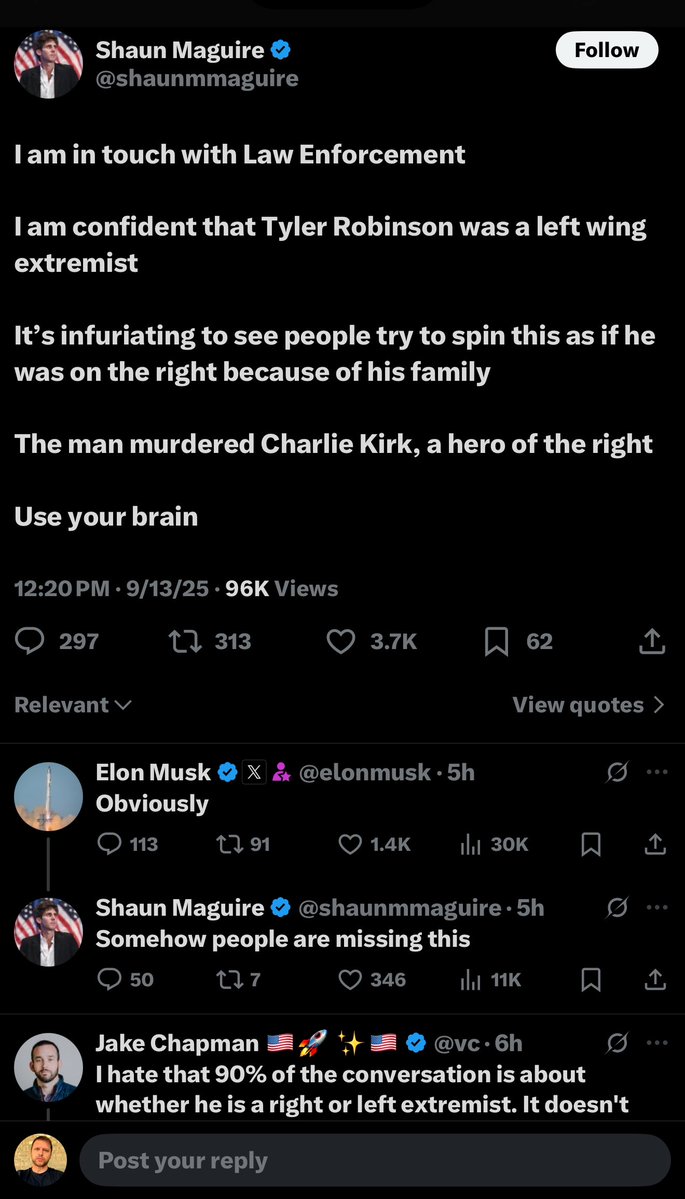Comment on Shaun Maguire's "Somehow" reply

click(110, 979)
